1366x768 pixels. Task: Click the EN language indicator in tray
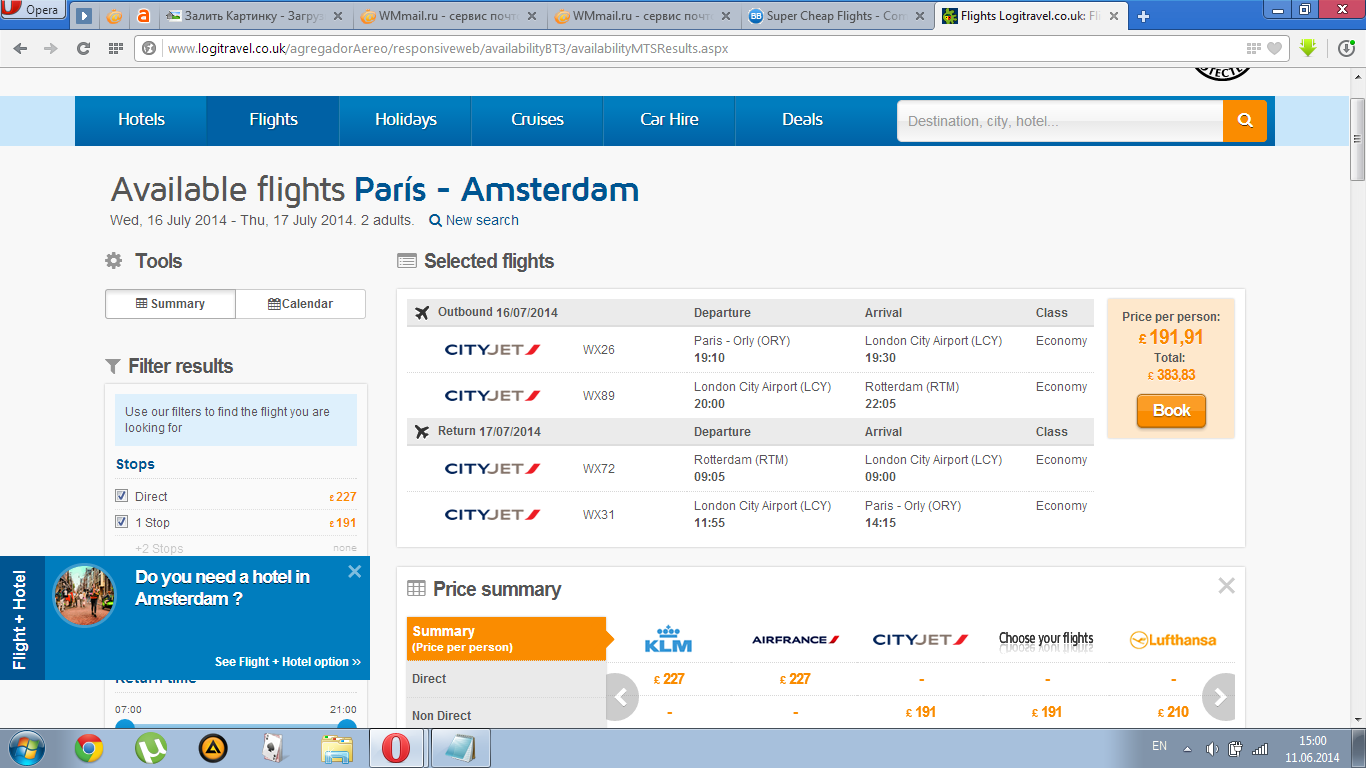[1159, 746]
